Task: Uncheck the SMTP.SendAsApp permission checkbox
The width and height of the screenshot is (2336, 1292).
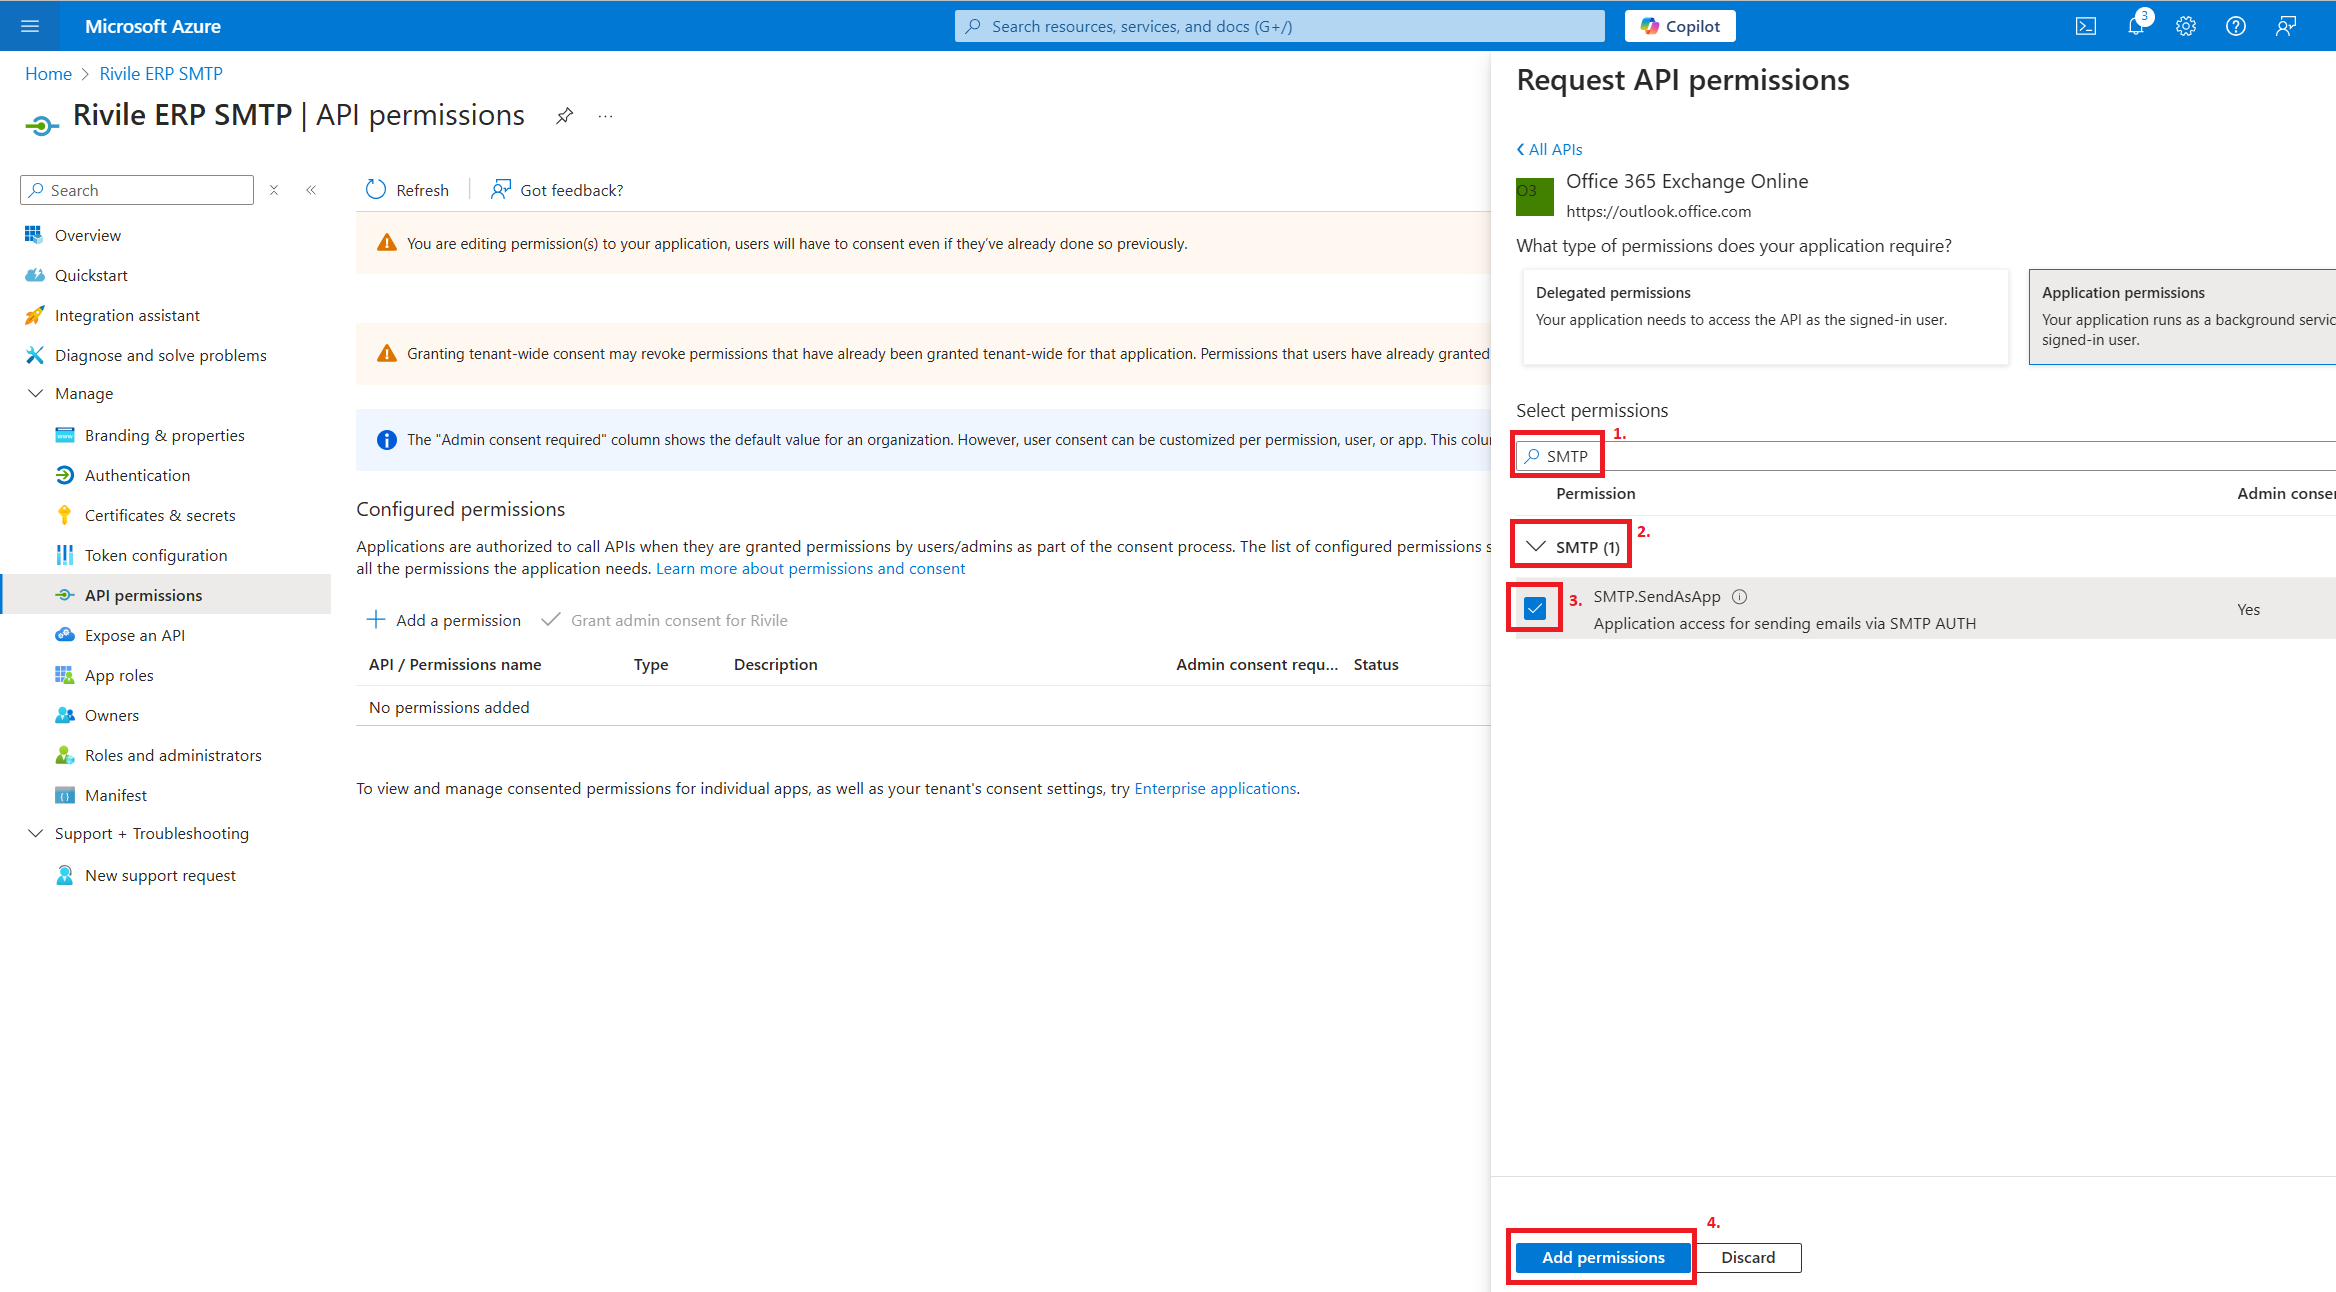Action: click(1535, 608)
